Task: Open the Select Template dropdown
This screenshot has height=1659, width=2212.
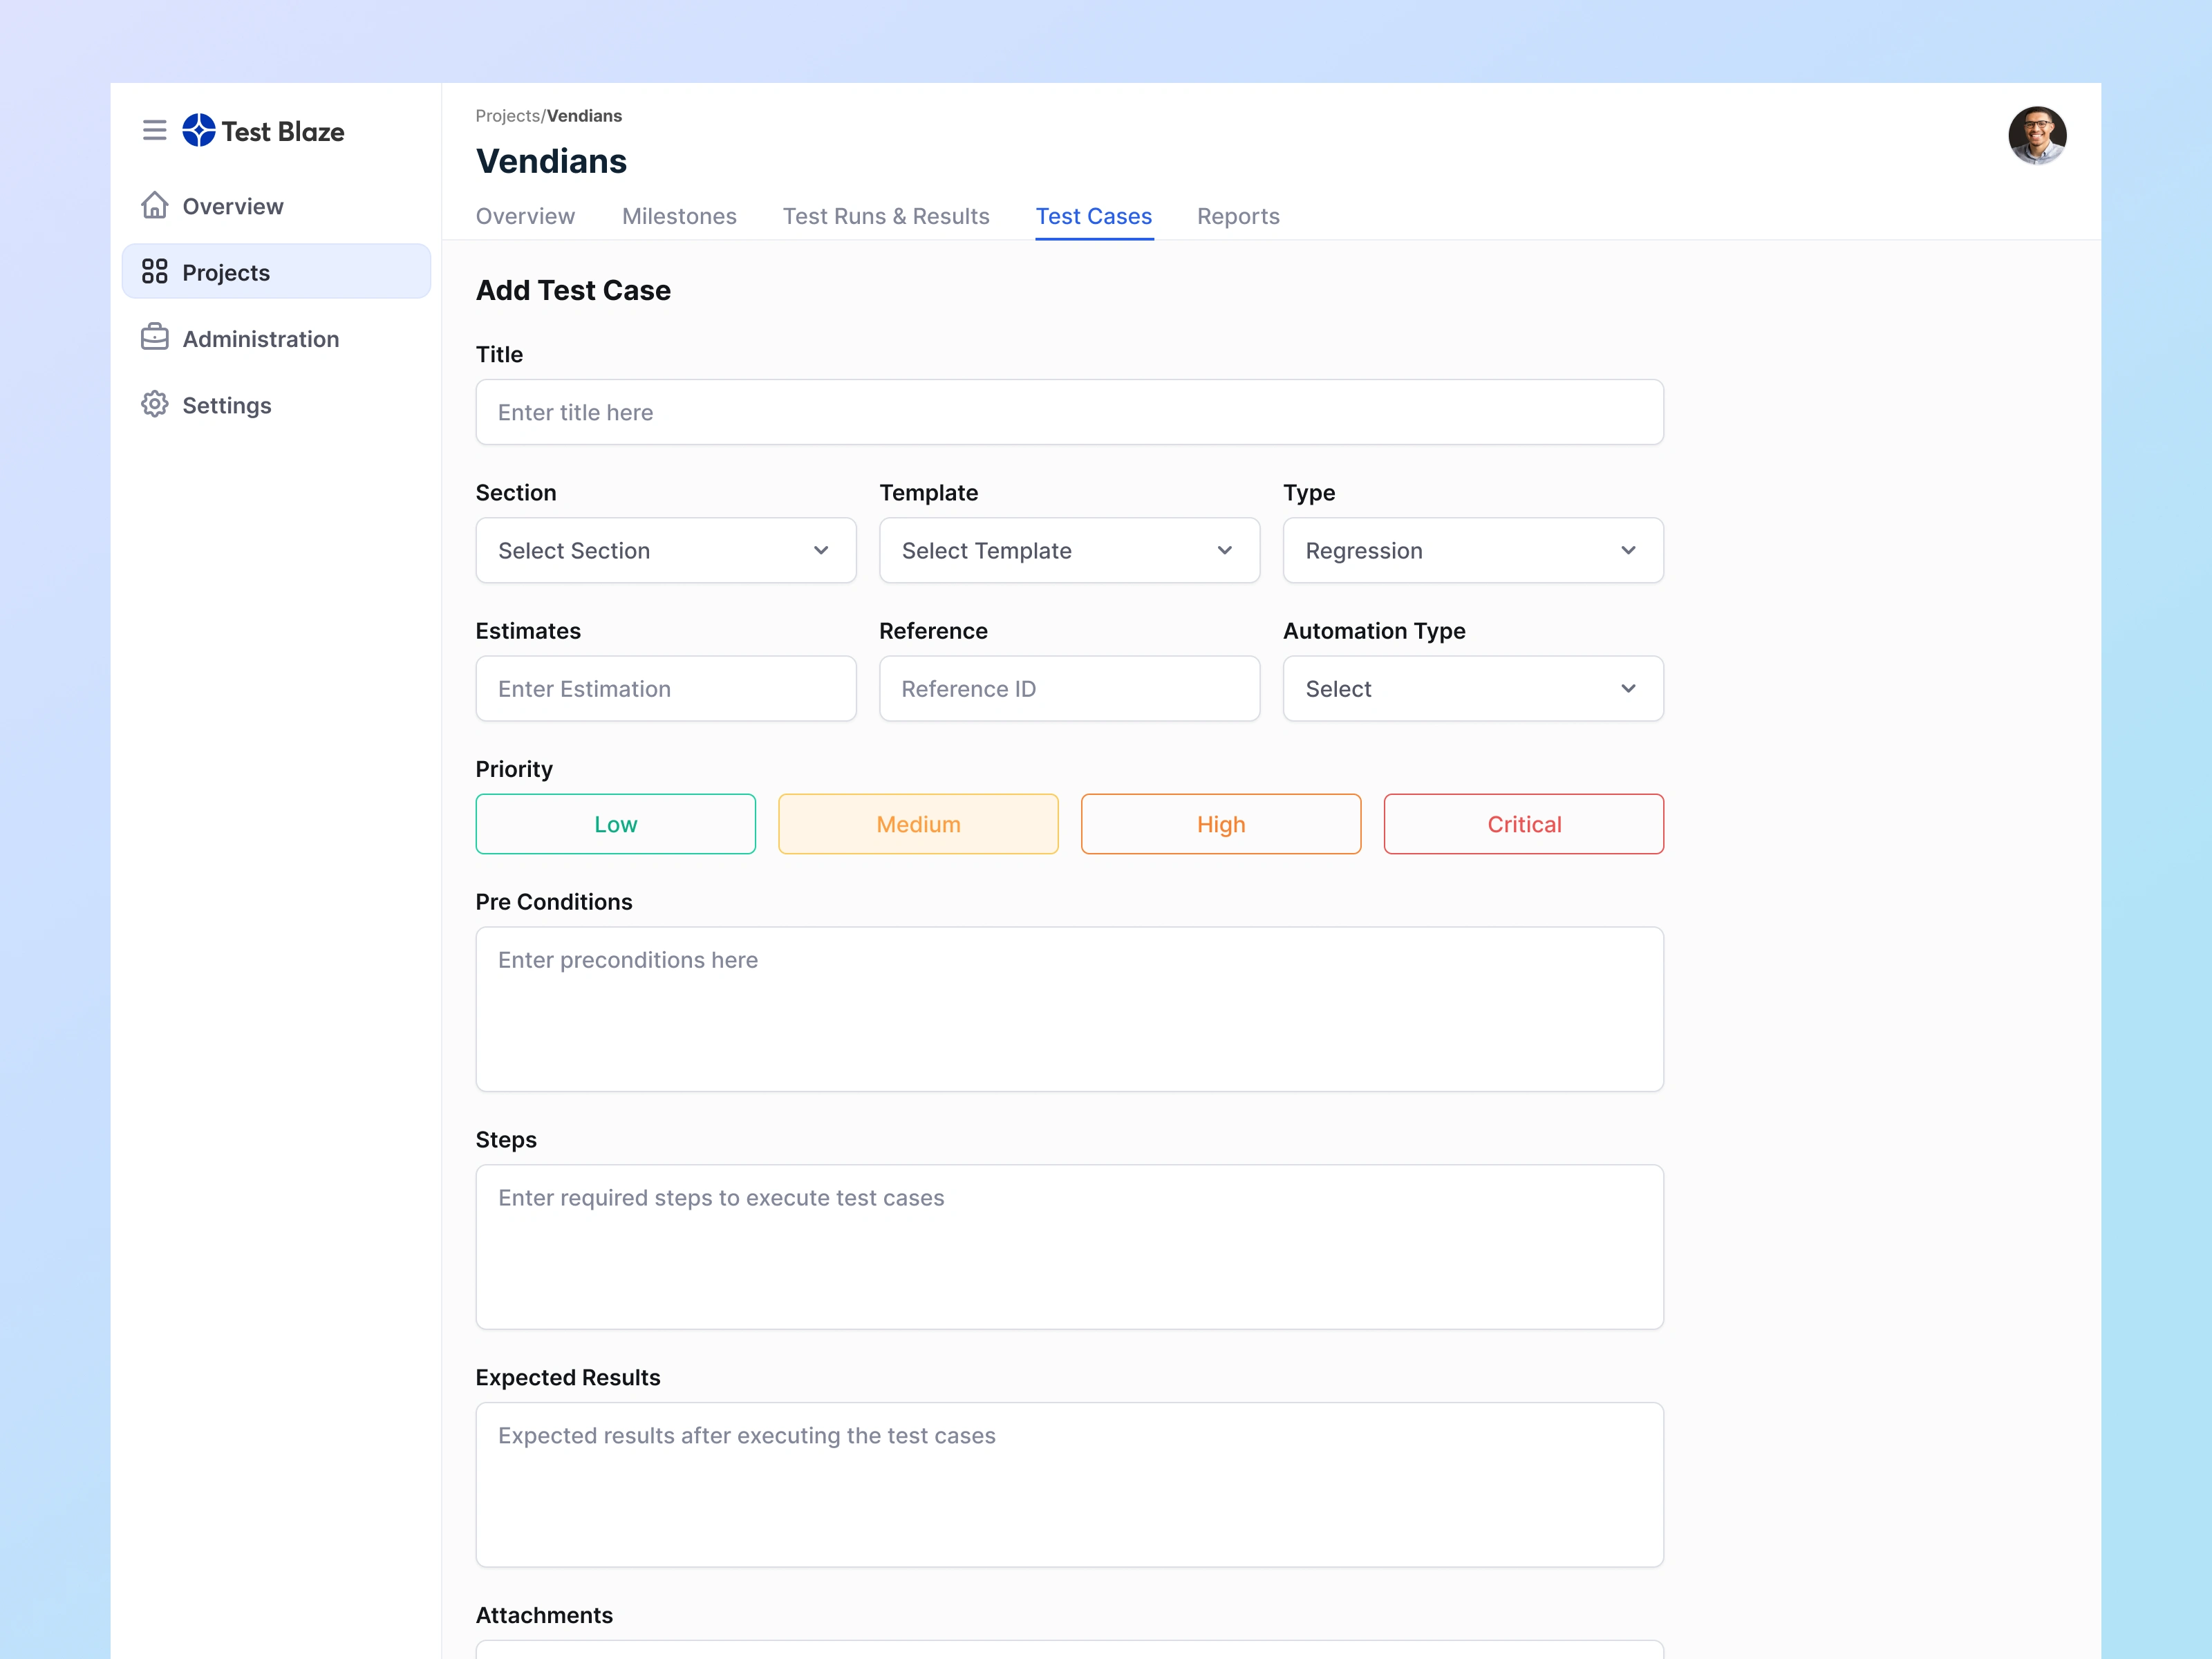Action: click(1069, 550)
